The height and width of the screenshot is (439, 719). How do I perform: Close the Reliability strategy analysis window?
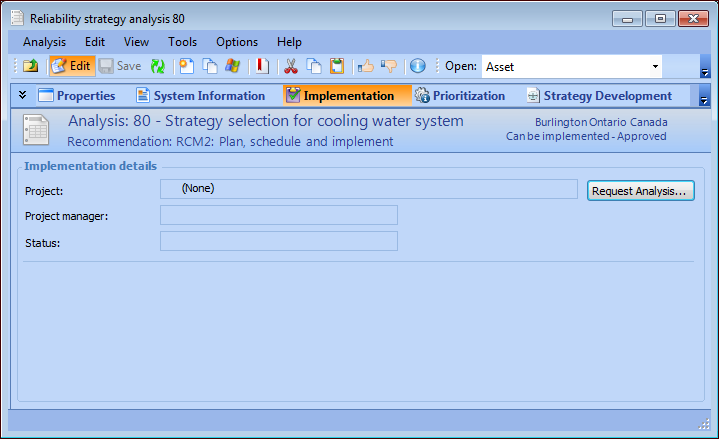tap(693, 19)
